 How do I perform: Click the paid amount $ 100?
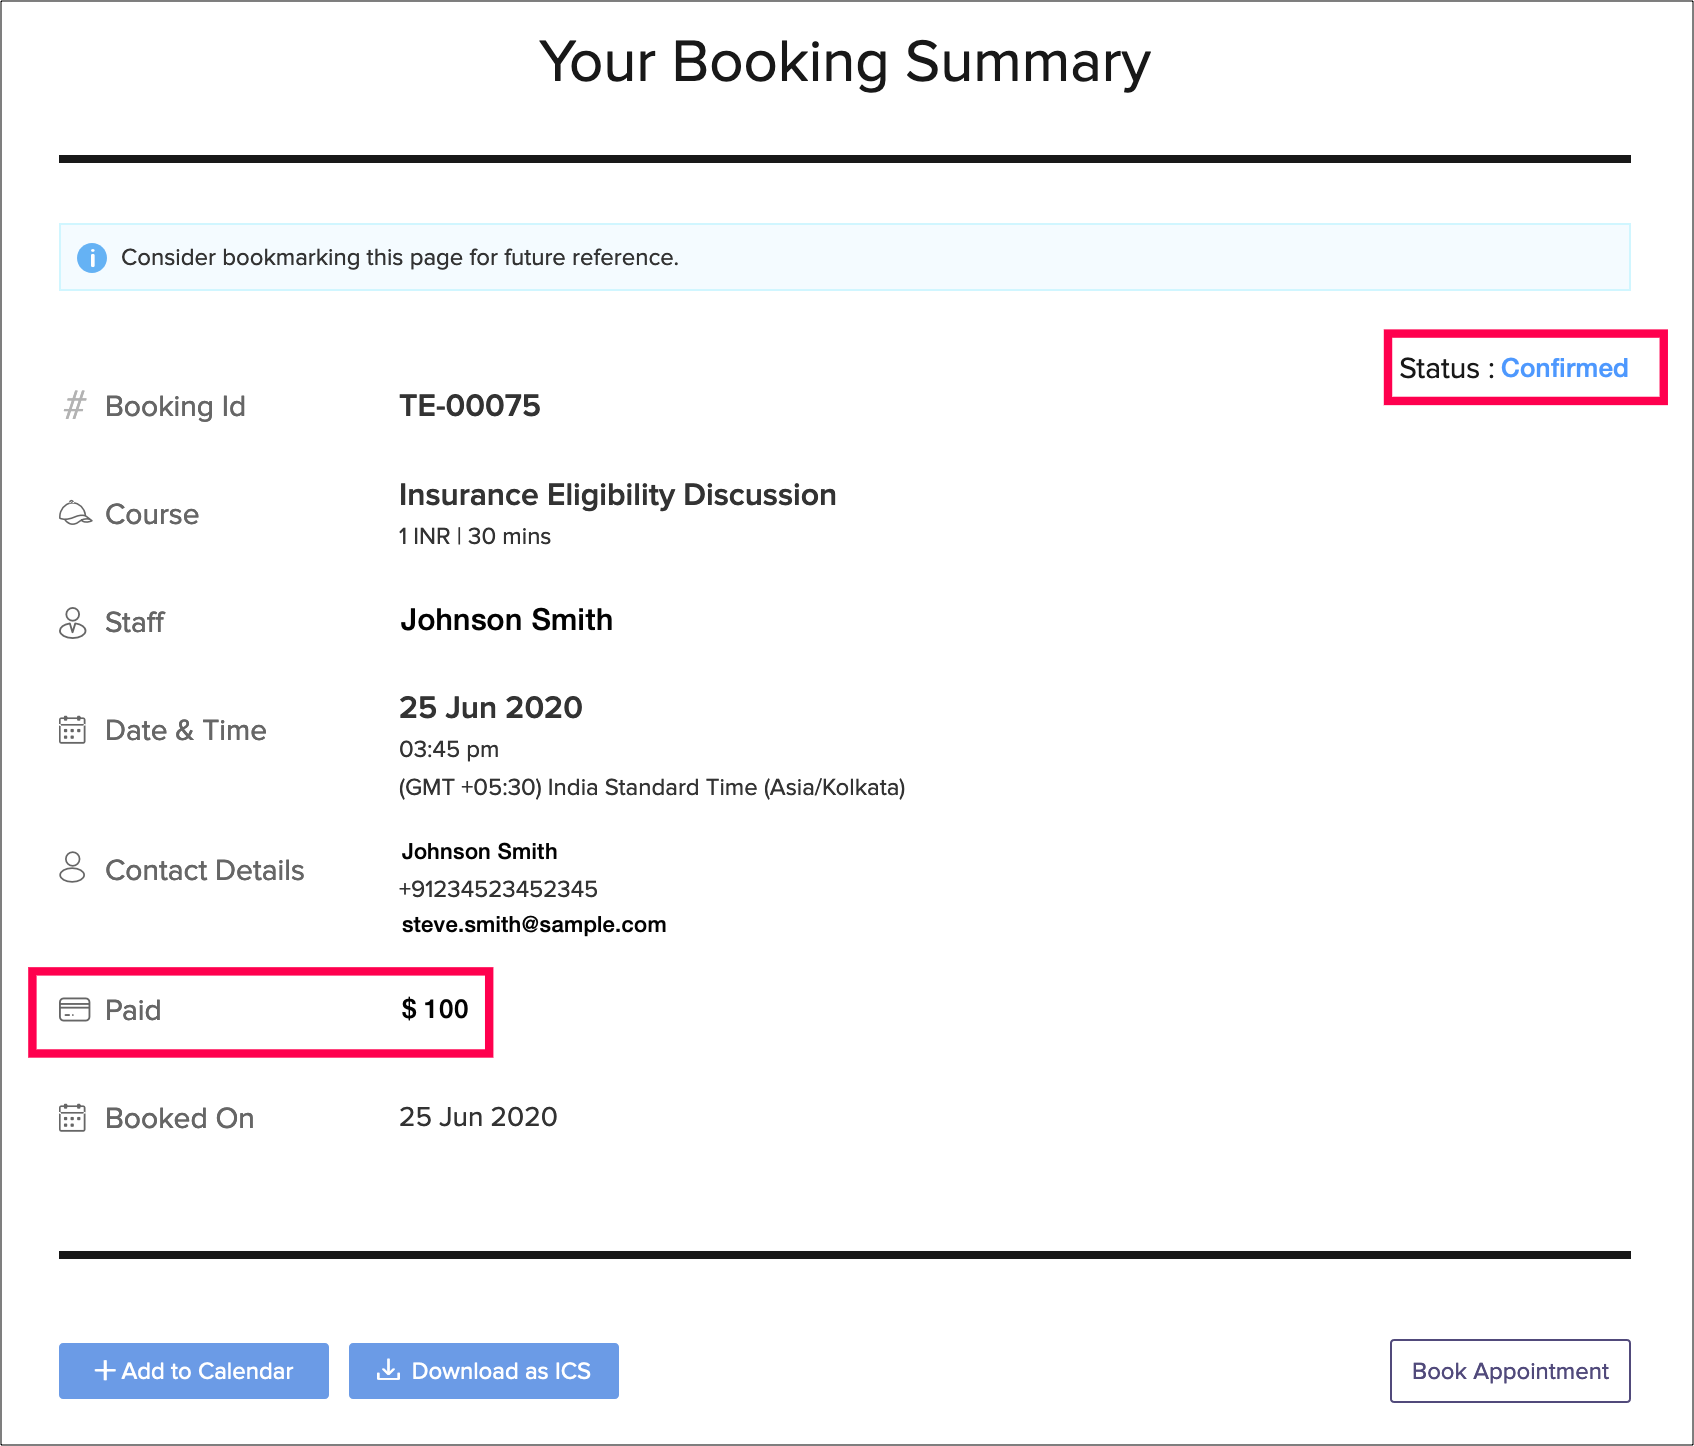(x=435, y=1009)
